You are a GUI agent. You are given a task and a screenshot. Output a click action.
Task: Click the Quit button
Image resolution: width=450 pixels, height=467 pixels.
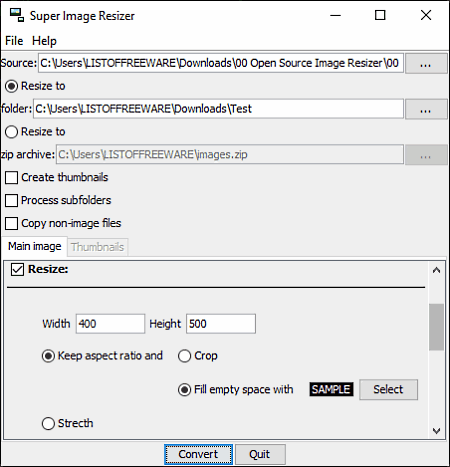(260, 454)
